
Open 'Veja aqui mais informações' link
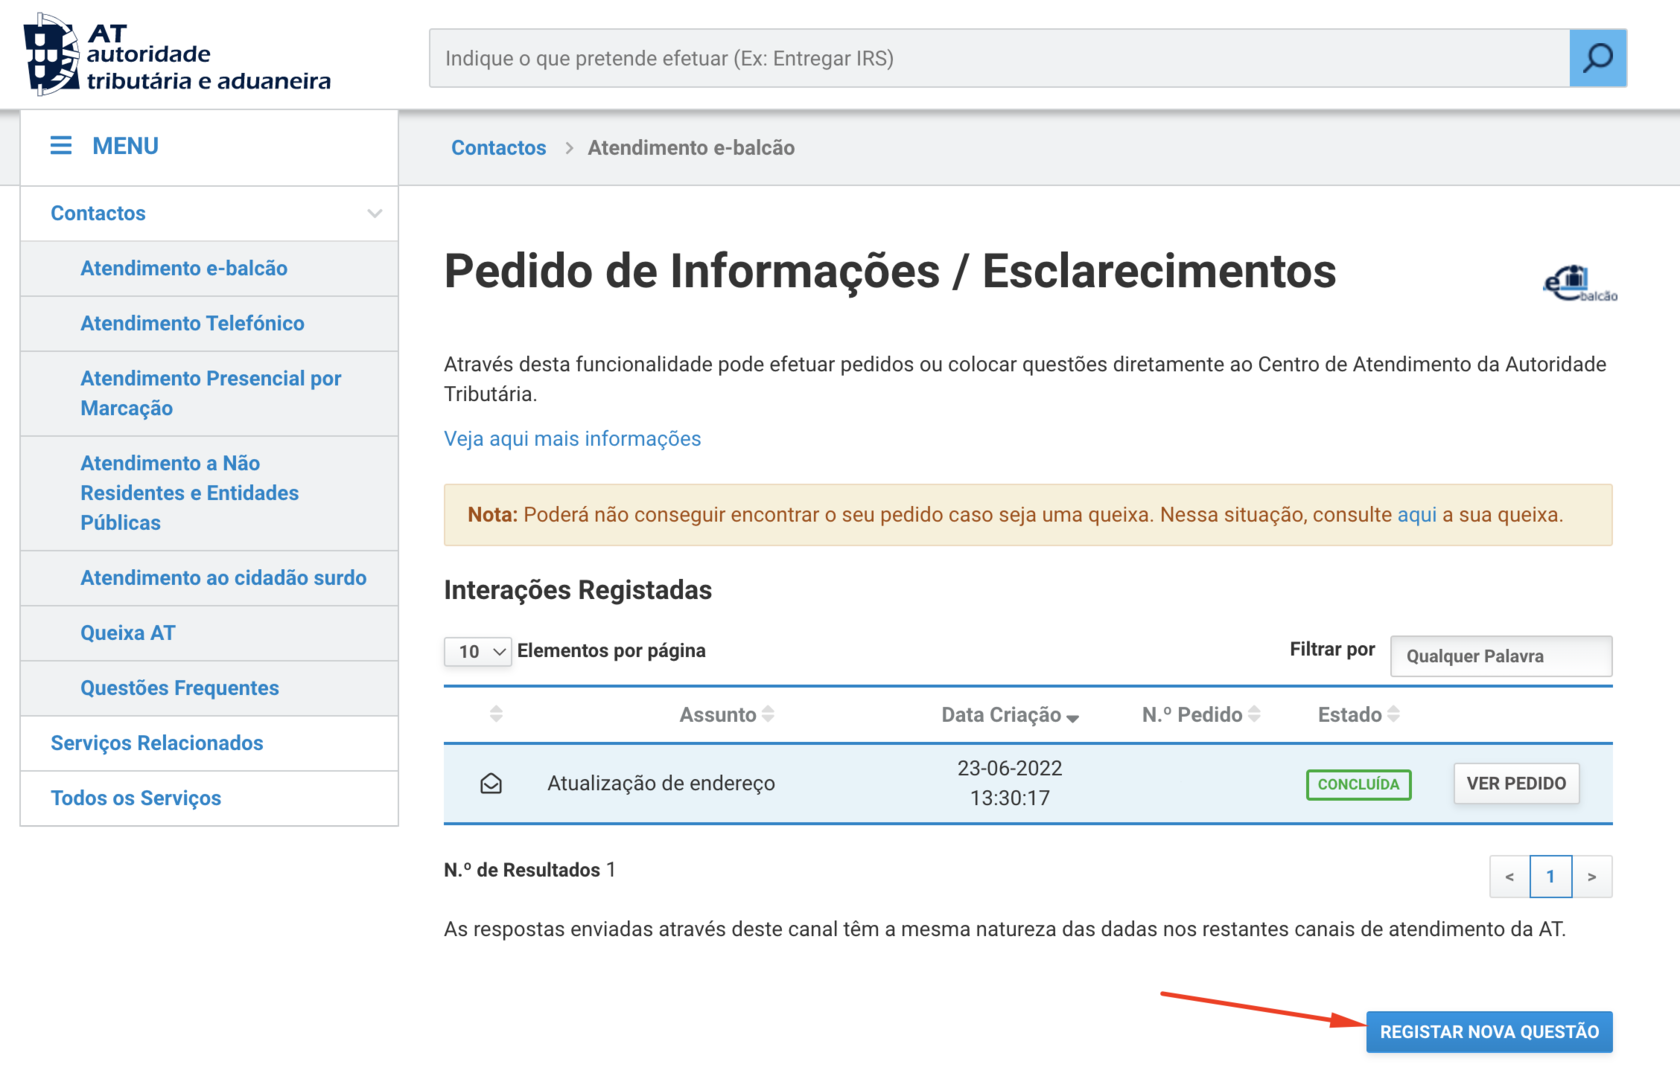coord(572,439)
